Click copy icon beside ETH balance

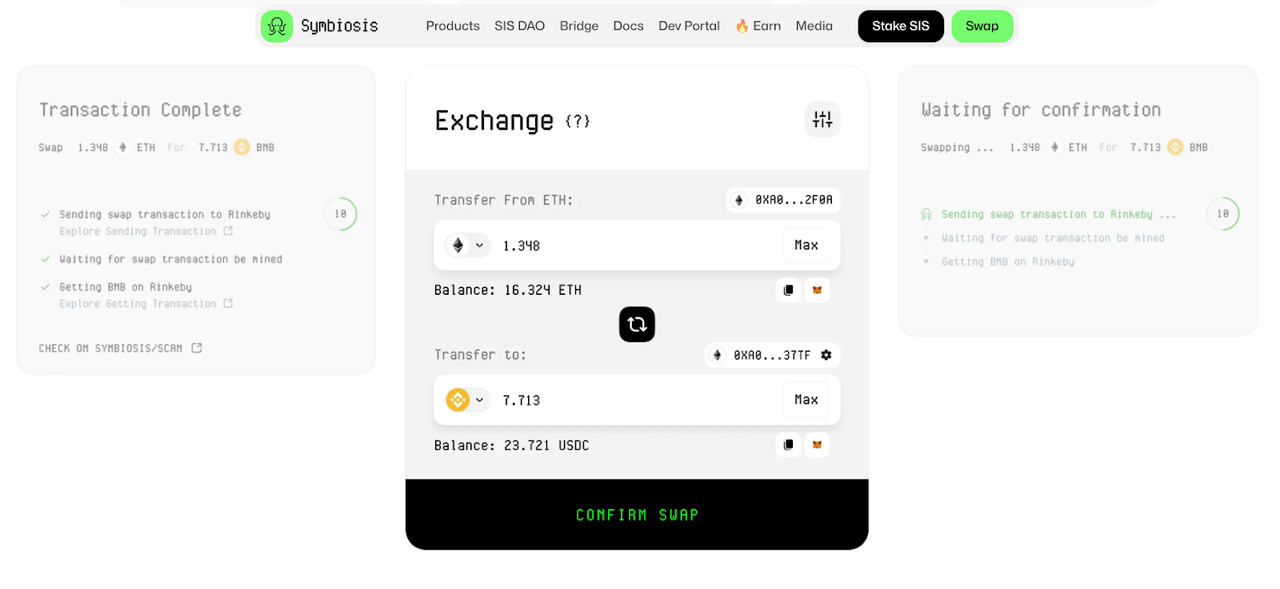click(788, 290)
